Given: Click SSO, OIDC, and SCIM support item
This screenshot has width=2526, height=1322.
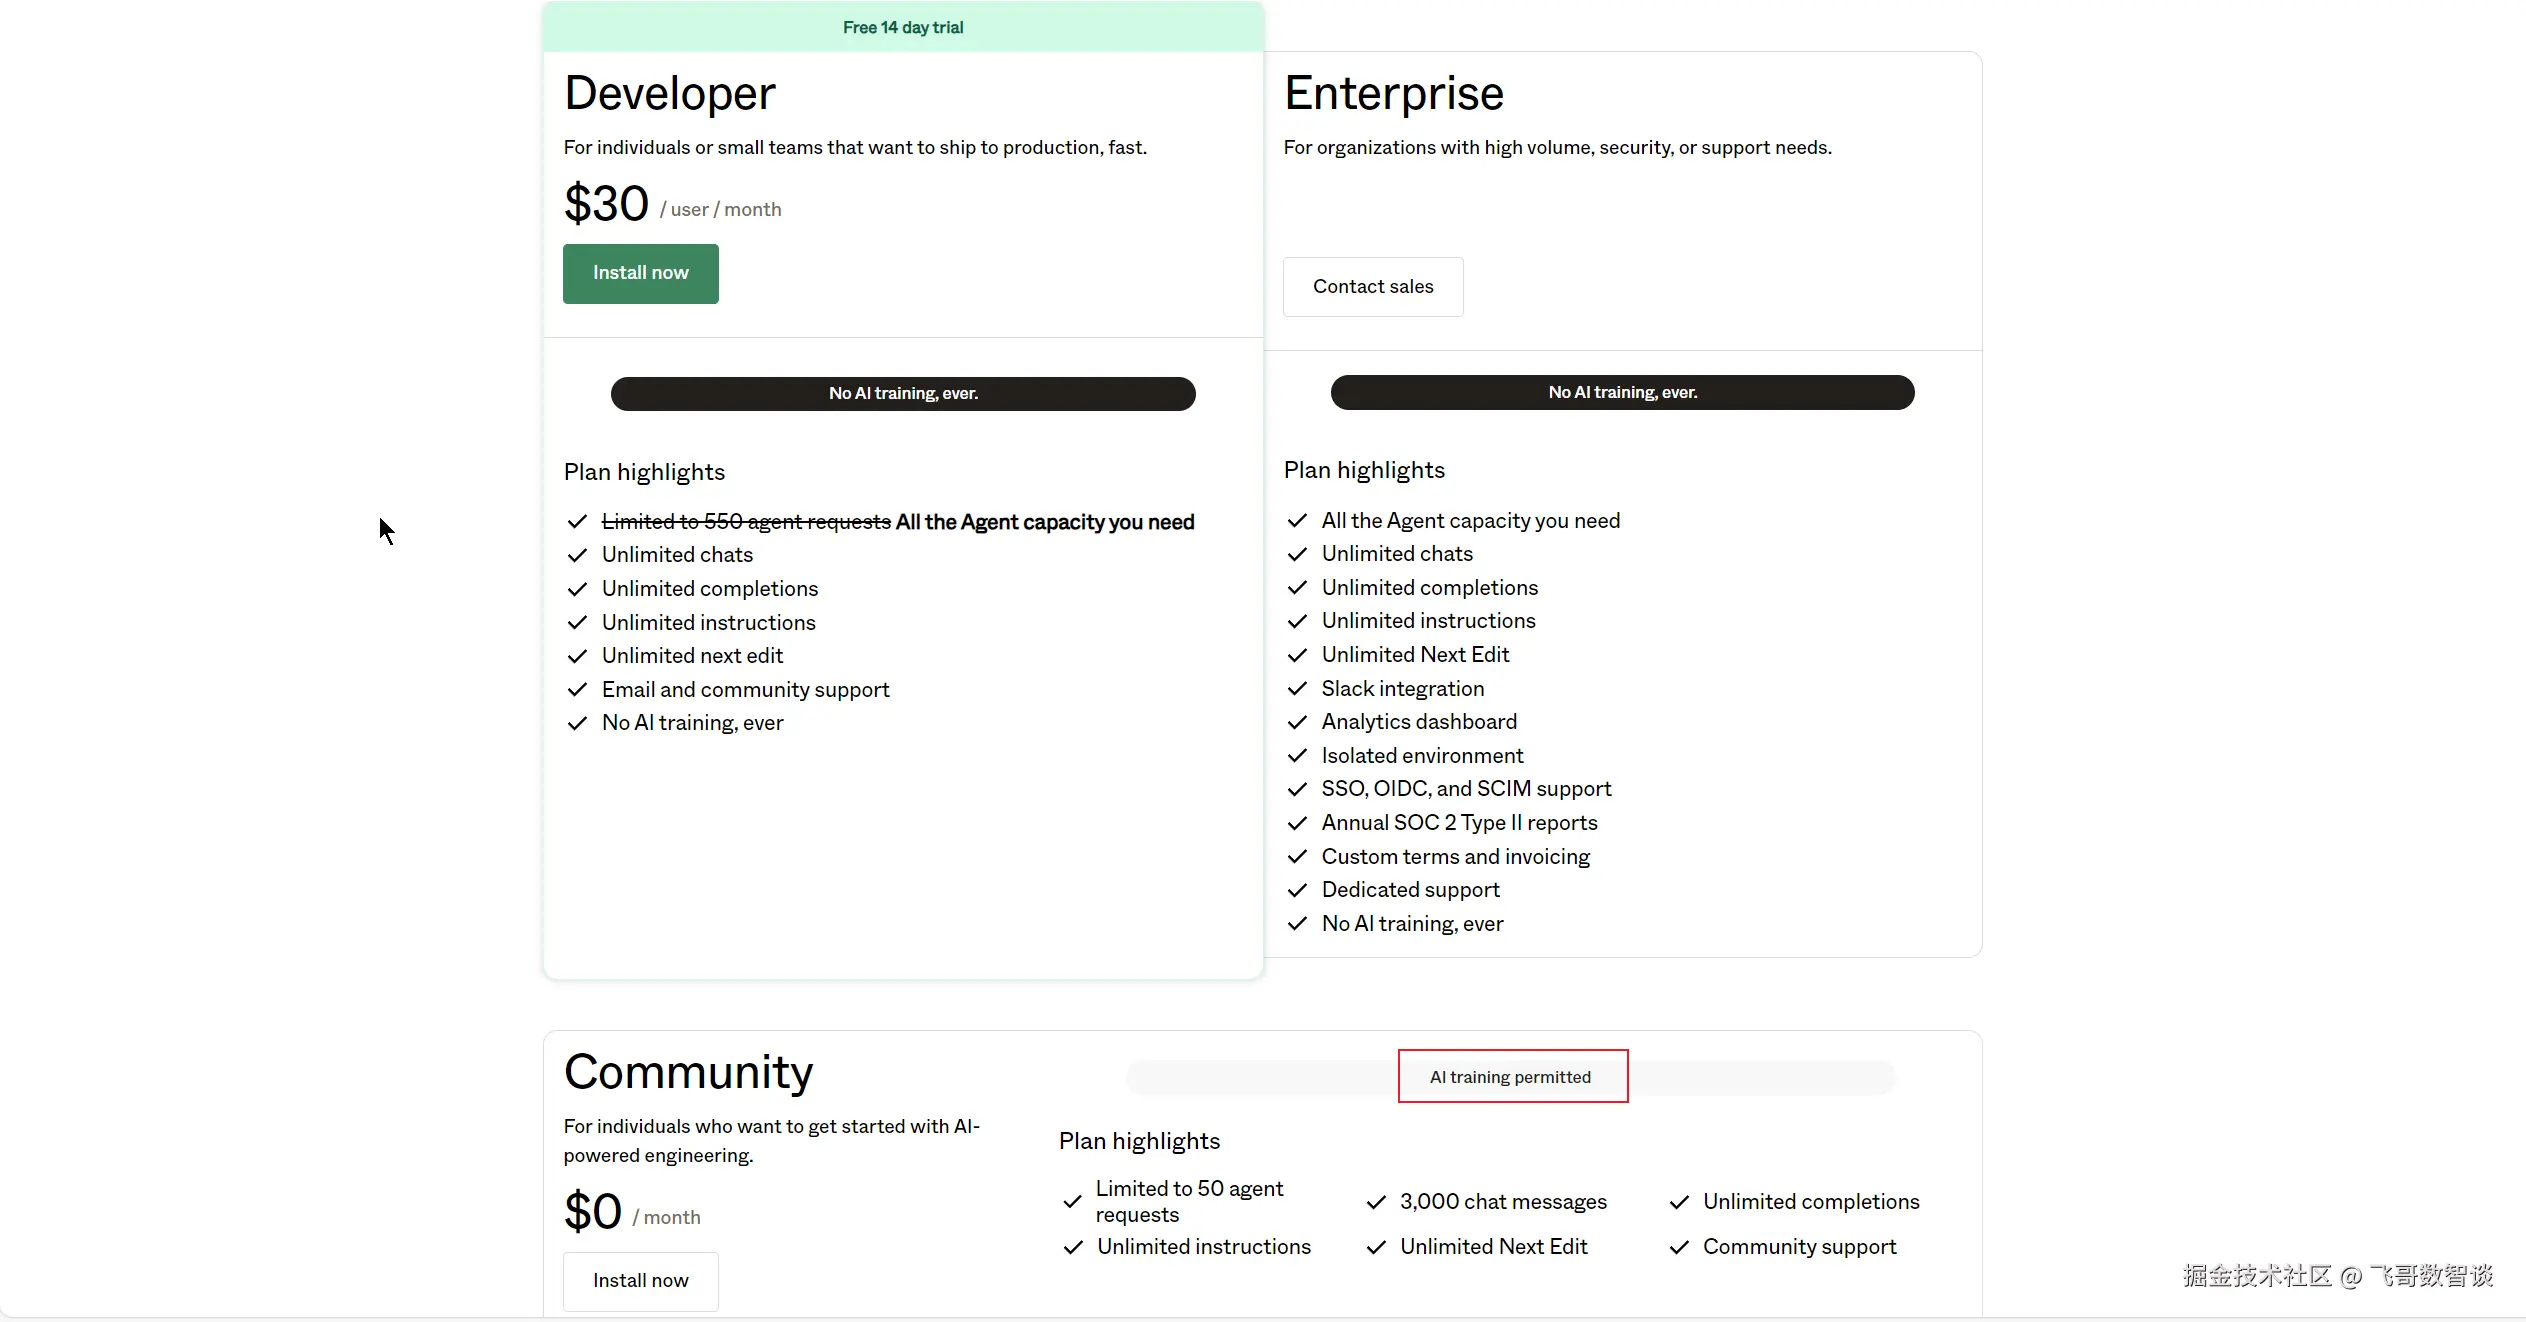Looking at the screenshot, I should click(1466, 789).
